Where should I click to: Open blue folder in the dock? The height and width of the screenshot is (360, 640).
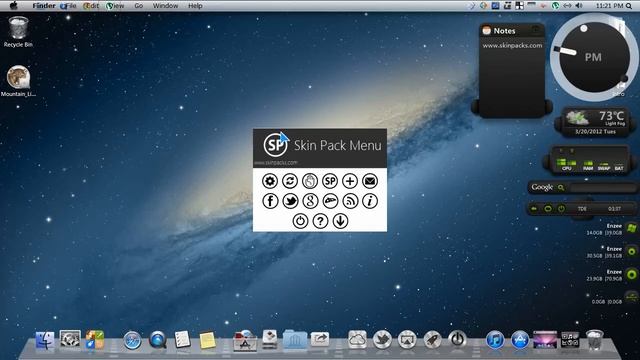(294, 340)
